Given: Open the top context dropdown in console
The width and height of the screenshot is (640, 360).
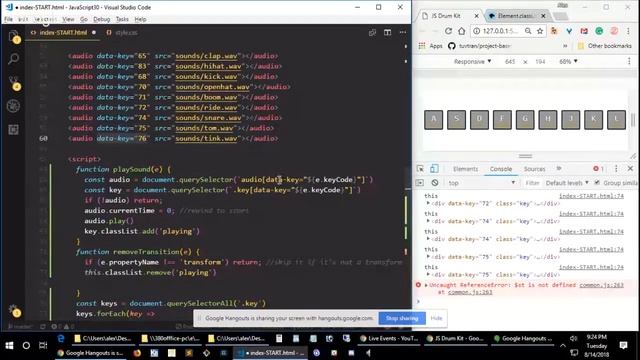Looking at the screenshot, I should point(482,183).
